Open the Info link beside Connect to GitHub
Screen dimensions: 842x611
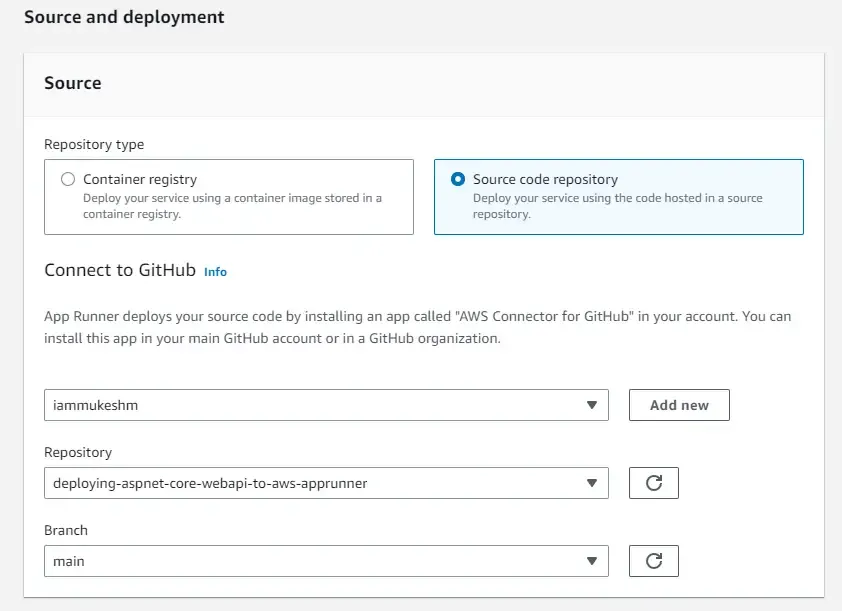pyautogui.click(x=214, y=271)
